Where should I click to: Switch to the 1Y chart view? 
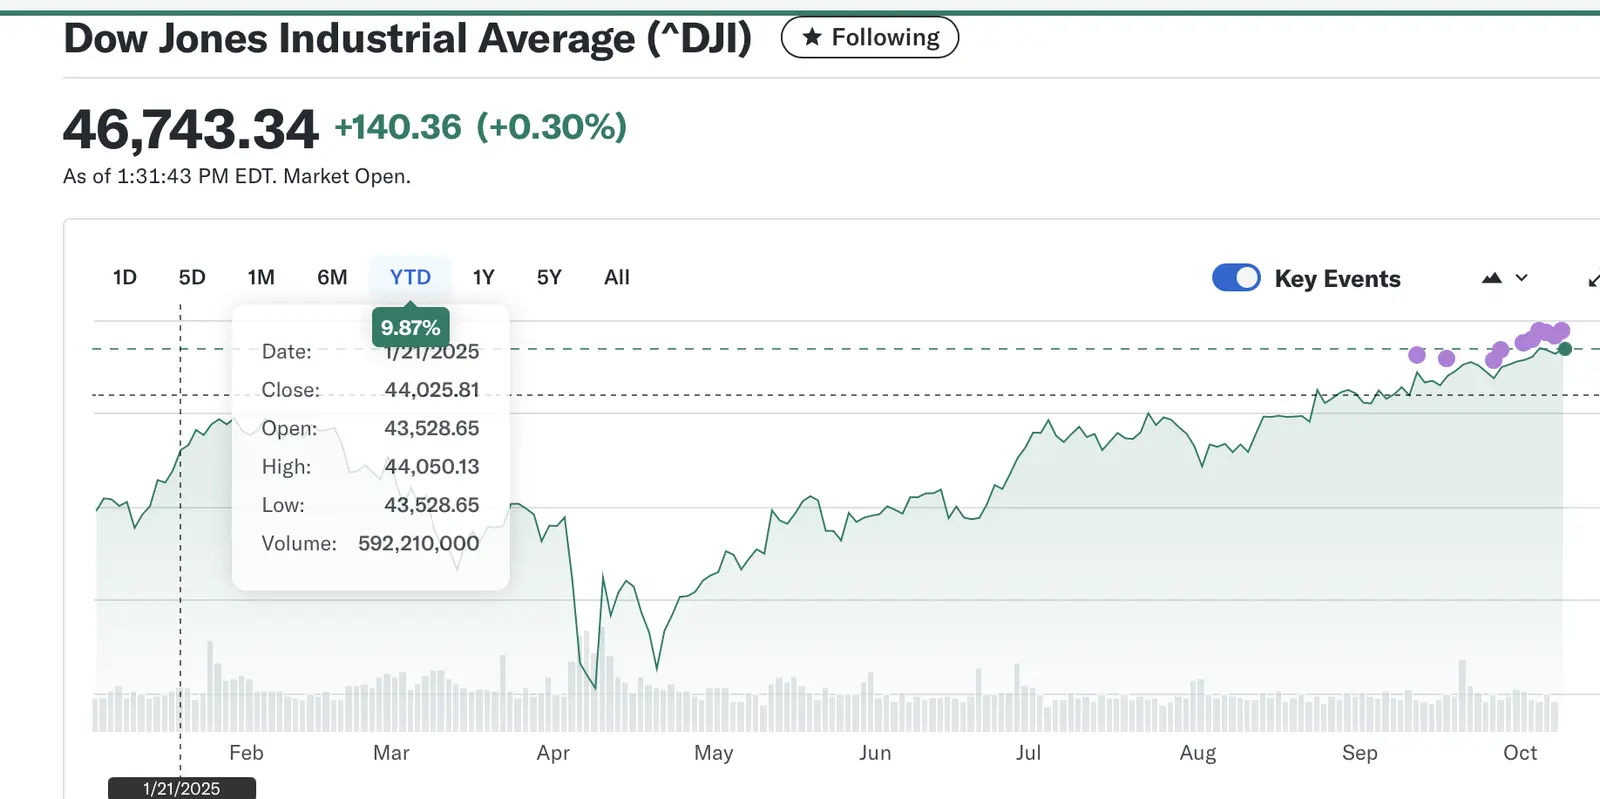point(484,277)
